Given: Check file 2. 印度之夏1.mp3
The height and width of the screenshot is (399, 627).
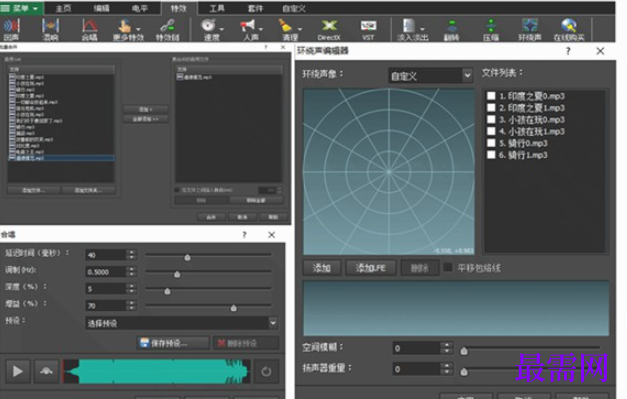Looking at the screenshot, I should pyautogui.click(x=491, y=108).
